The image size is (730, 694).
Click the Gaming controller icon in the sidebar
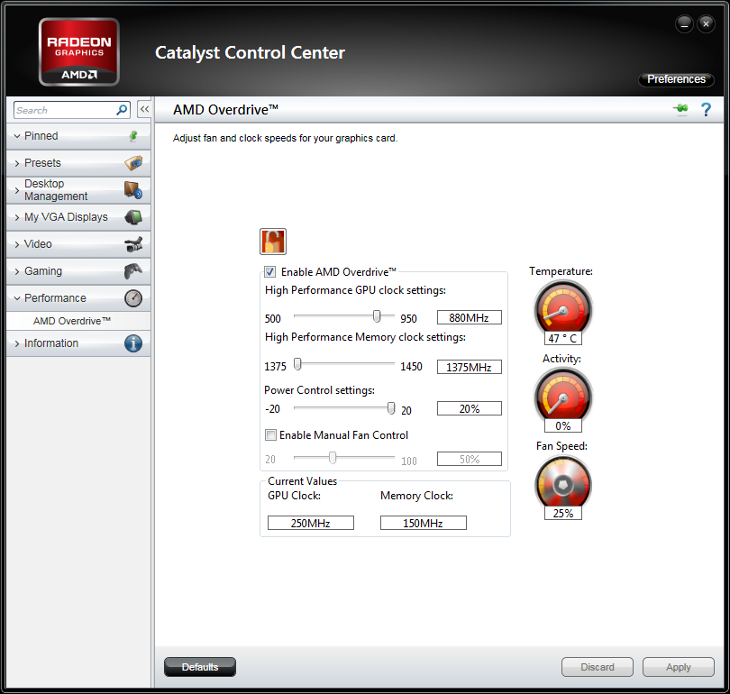(x=133, y=271)
